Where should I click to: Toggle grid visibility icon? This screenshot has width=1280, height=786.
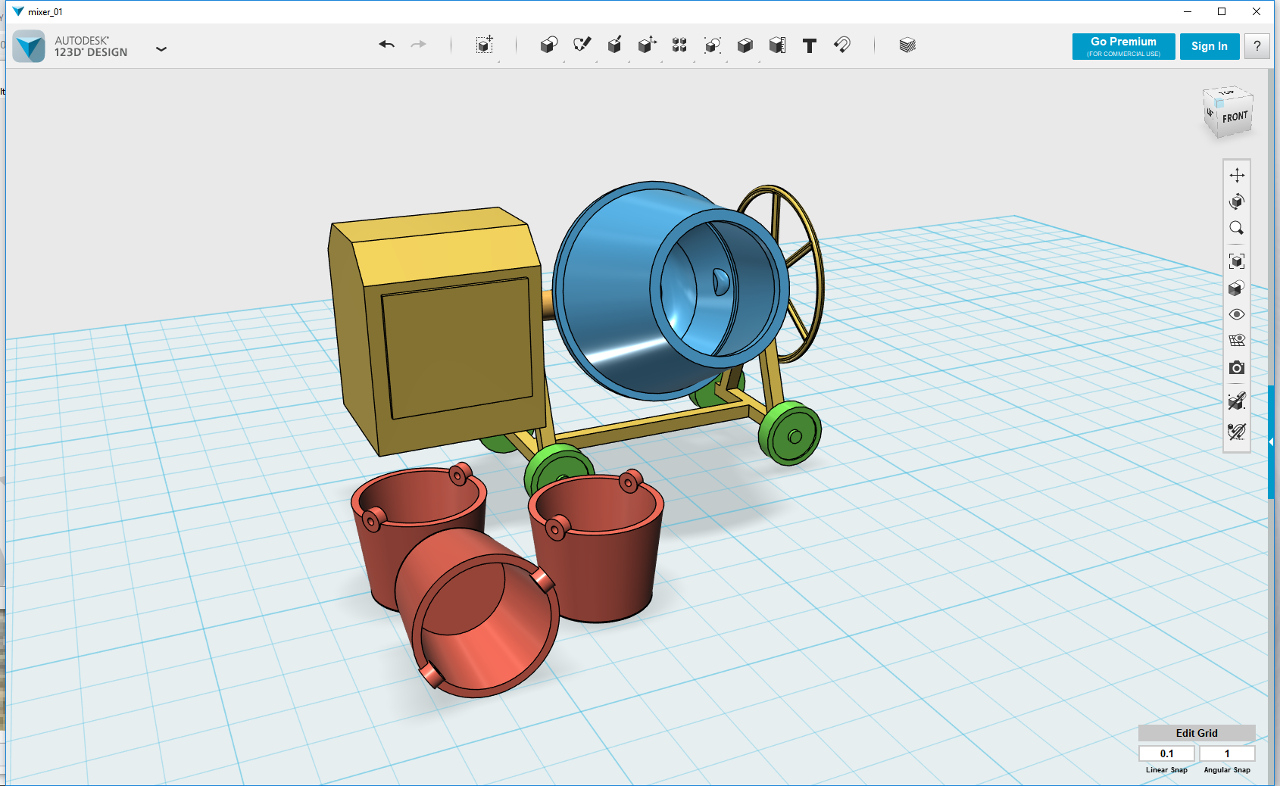(x=1237, y=341)
